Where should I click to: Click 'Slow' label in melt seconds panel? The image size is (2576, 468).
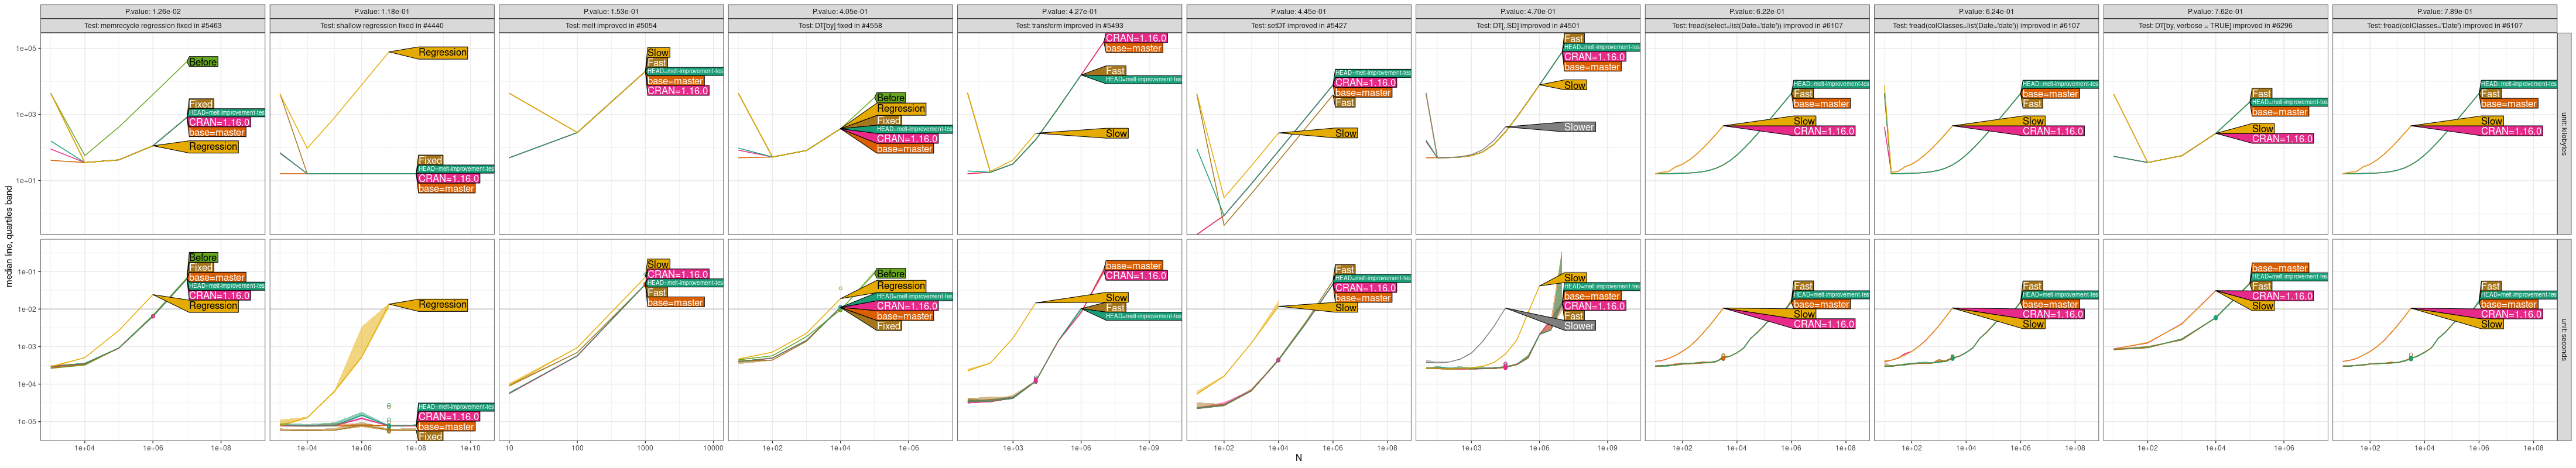658,264
